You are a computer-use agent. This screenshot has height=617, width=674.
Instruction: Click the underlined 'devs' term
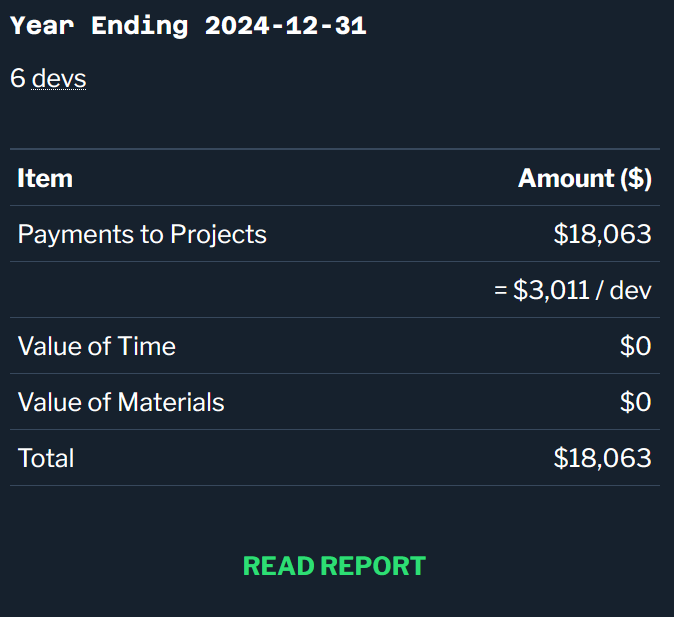tap(59, 79)
